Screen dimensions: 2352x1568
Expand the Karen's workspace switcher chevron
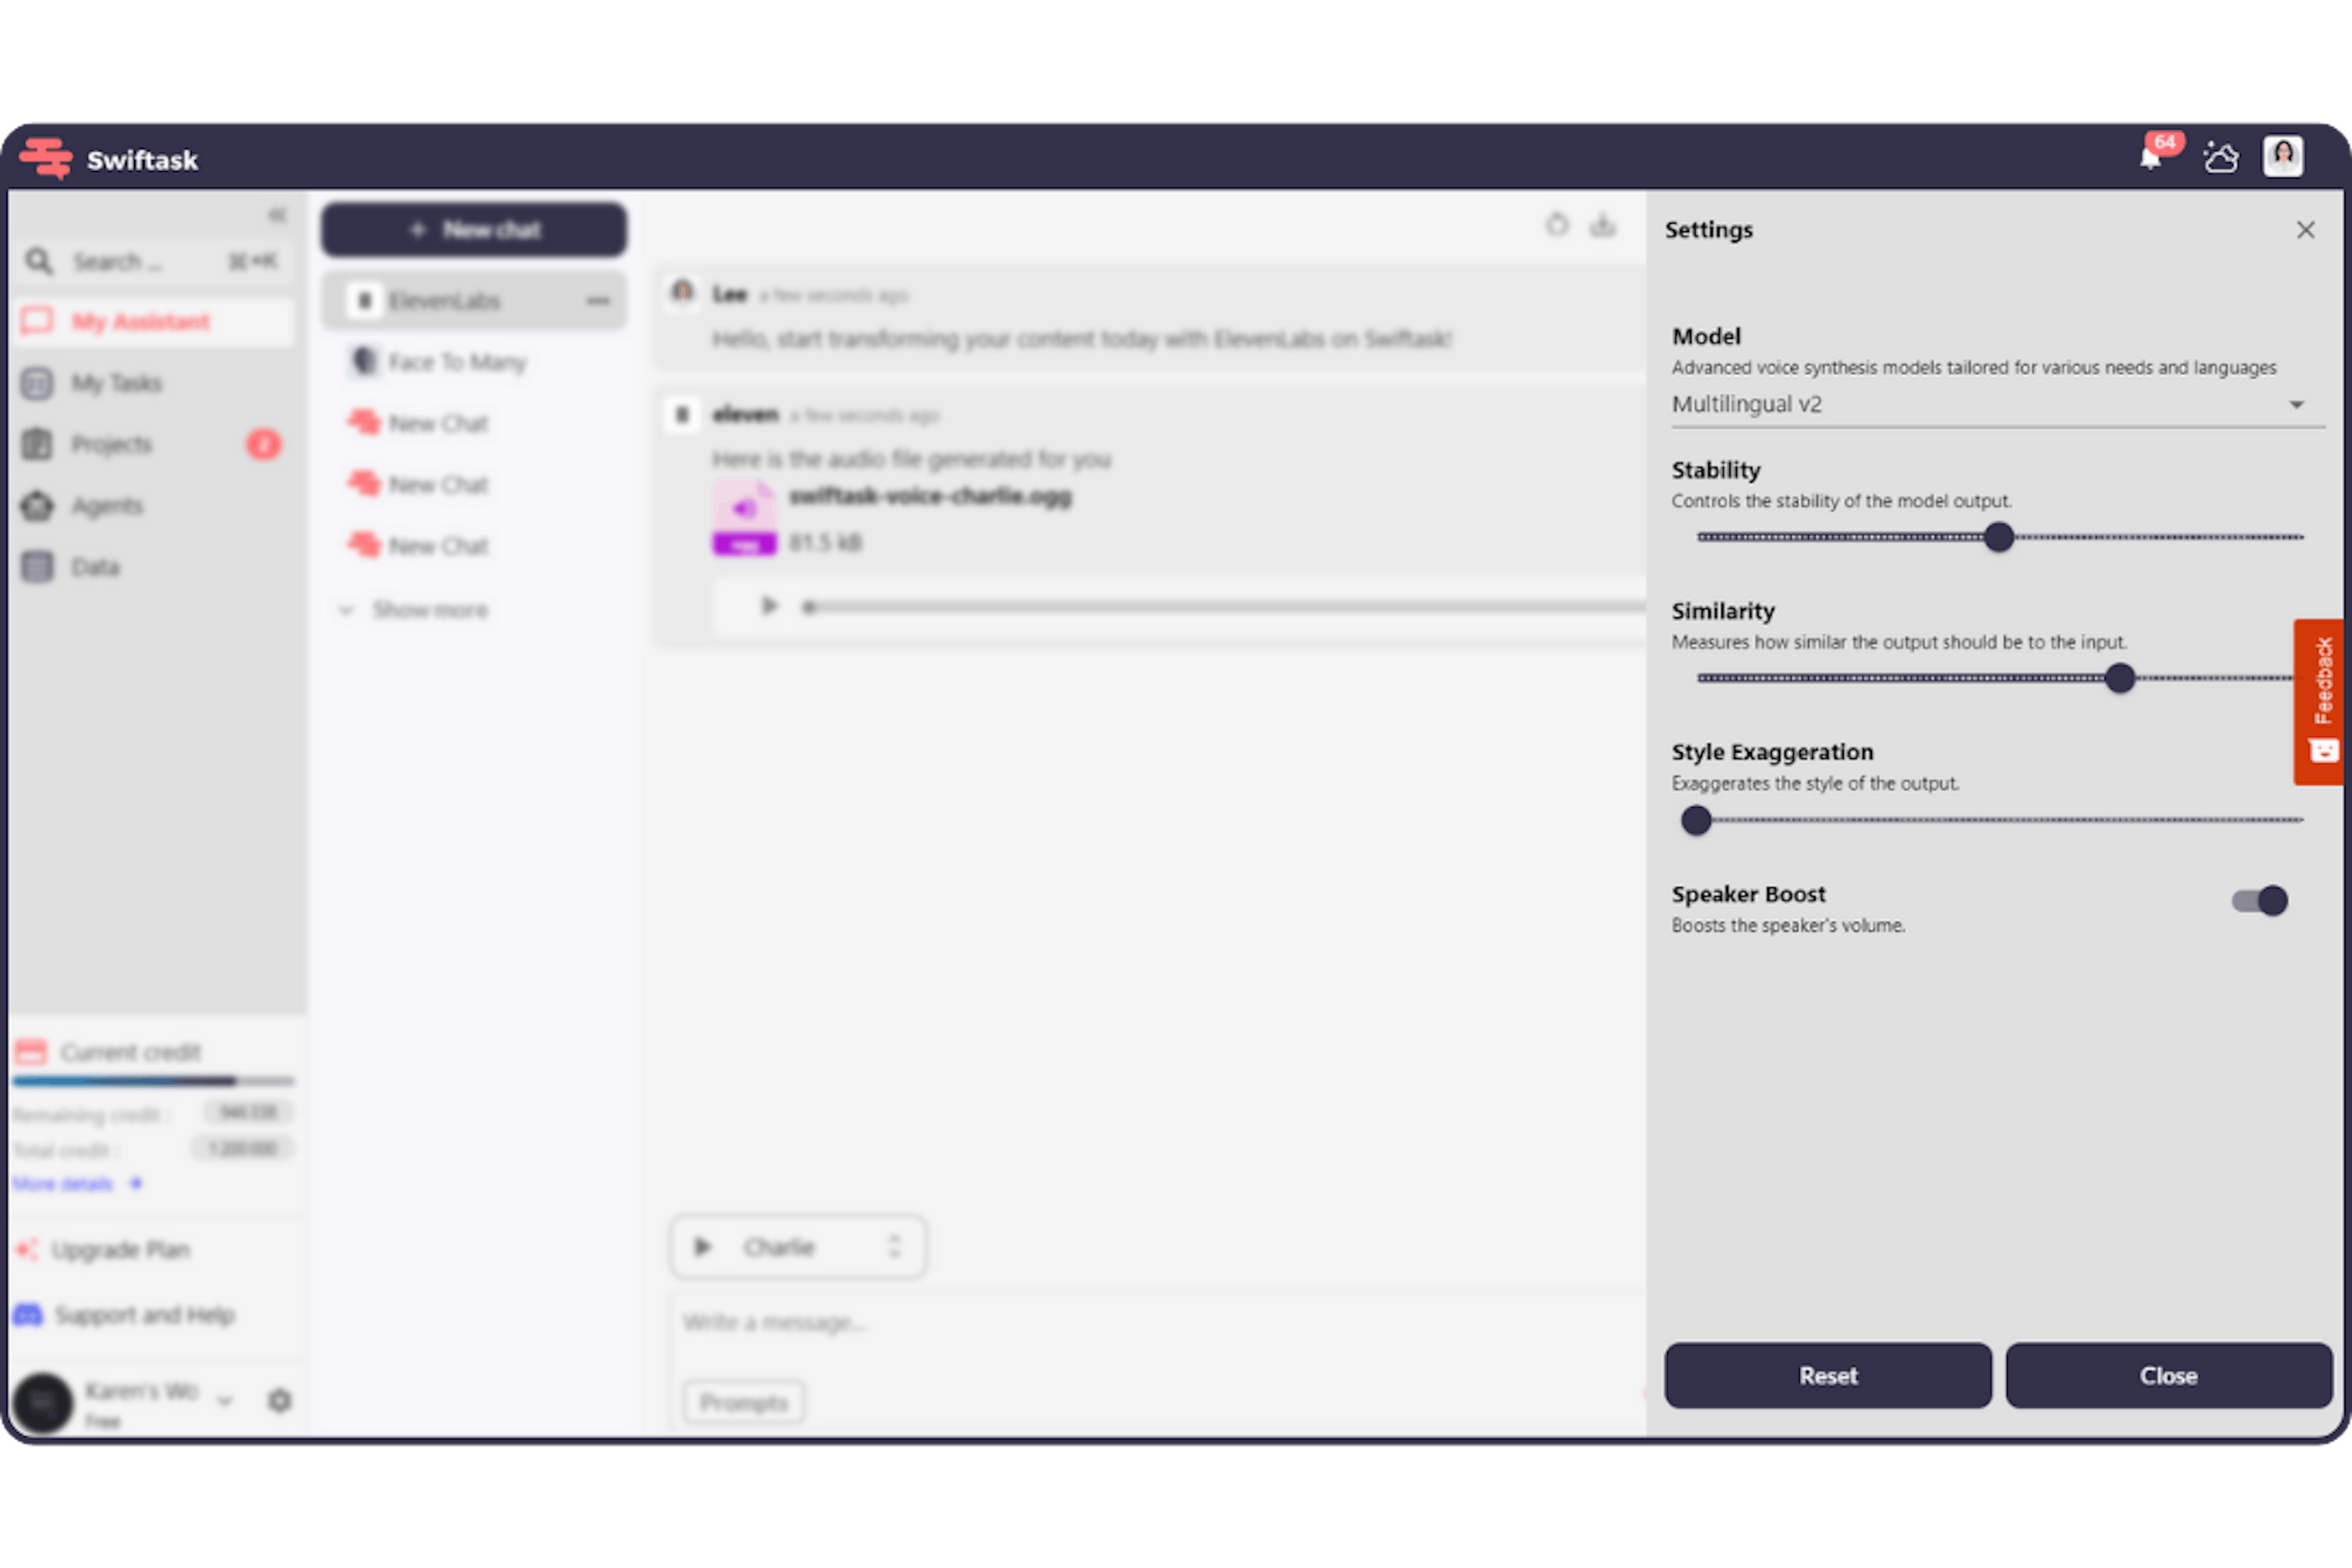[225, 1401]
